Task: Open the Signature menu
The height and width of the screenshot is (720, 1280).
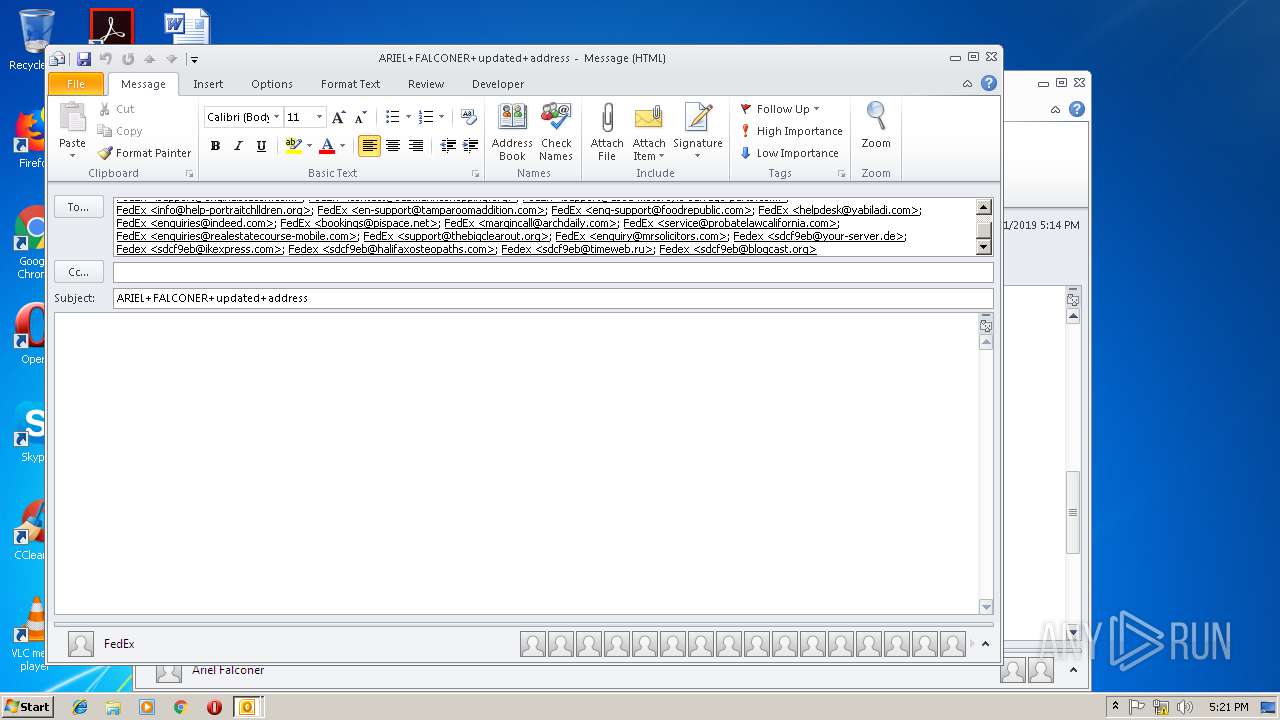Action: click(x=698, y=131)
